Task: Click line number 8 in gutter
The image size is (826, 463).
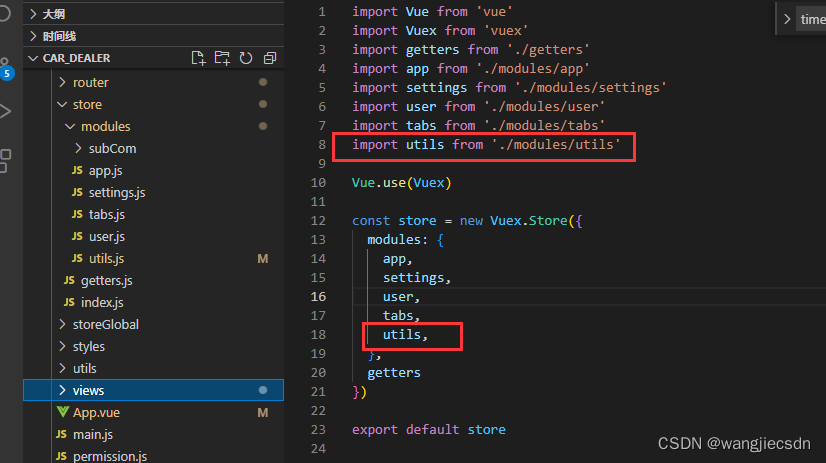Action: [322, 144]
